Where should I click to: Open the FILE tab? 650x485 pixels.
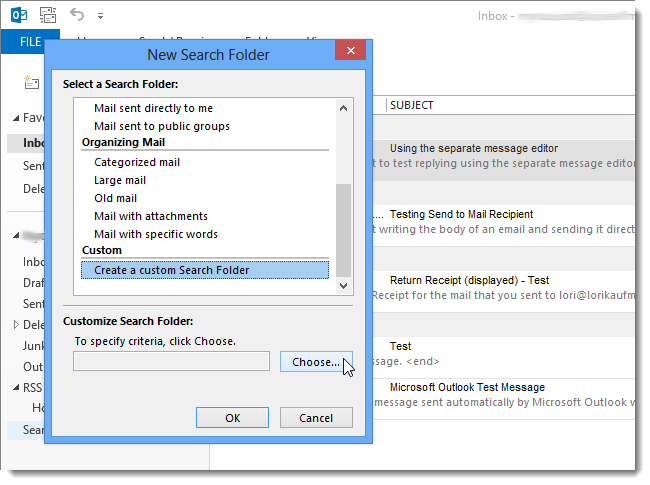[30, 42]
